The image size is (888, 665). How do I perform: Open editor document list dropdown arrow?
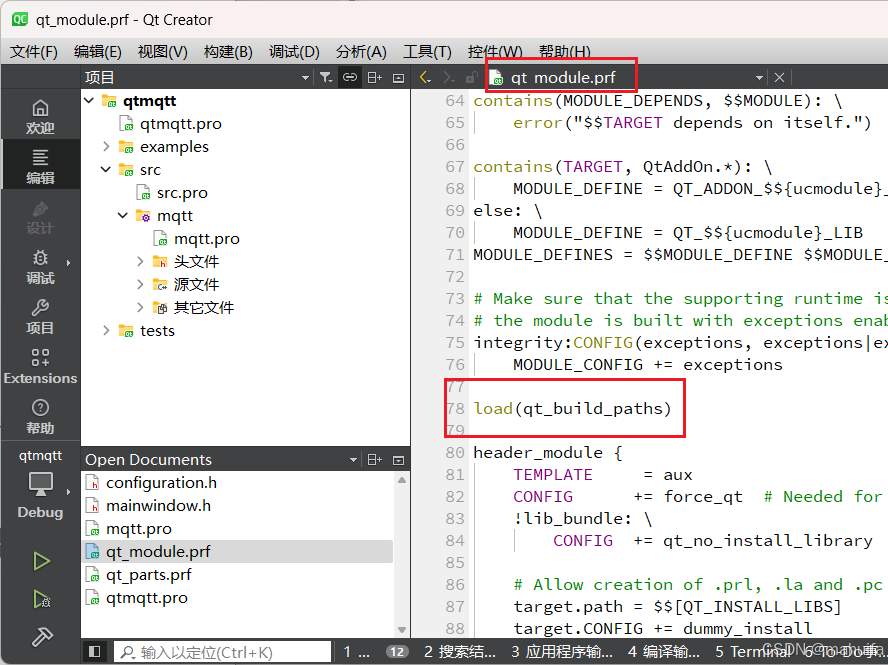click(x=759, y=78)
